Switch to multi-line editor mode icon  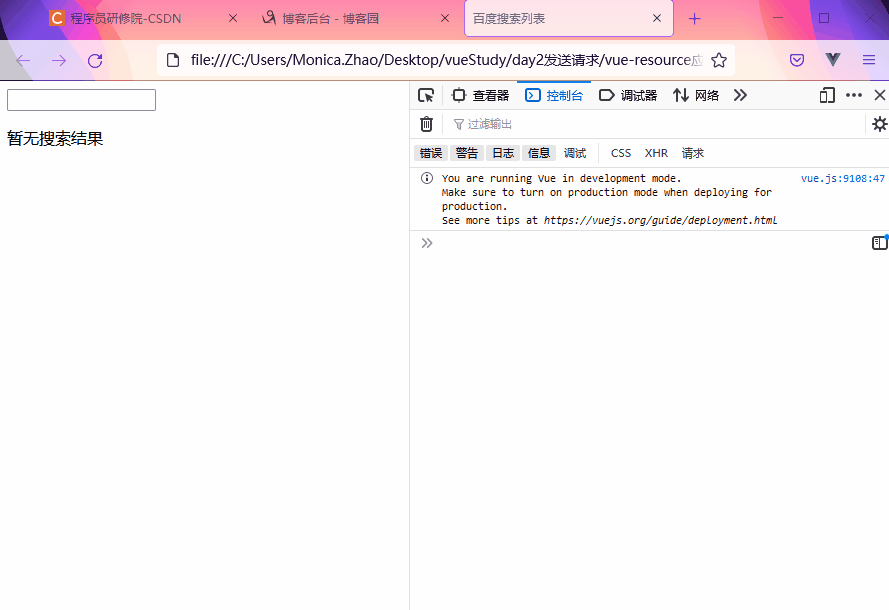tap(879, 243)
